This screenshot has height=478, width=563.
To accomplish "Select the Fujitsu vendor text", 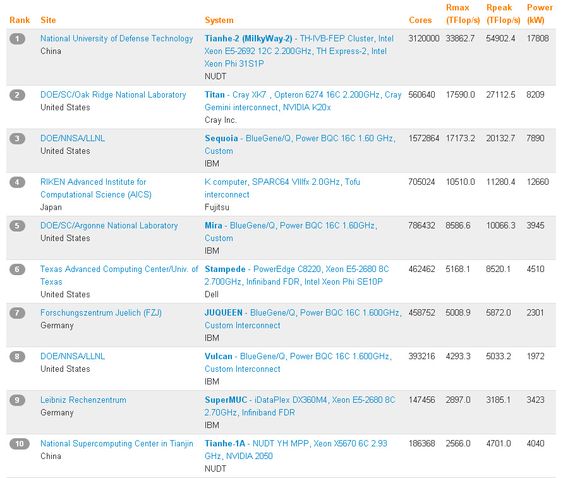I will 217,207.
